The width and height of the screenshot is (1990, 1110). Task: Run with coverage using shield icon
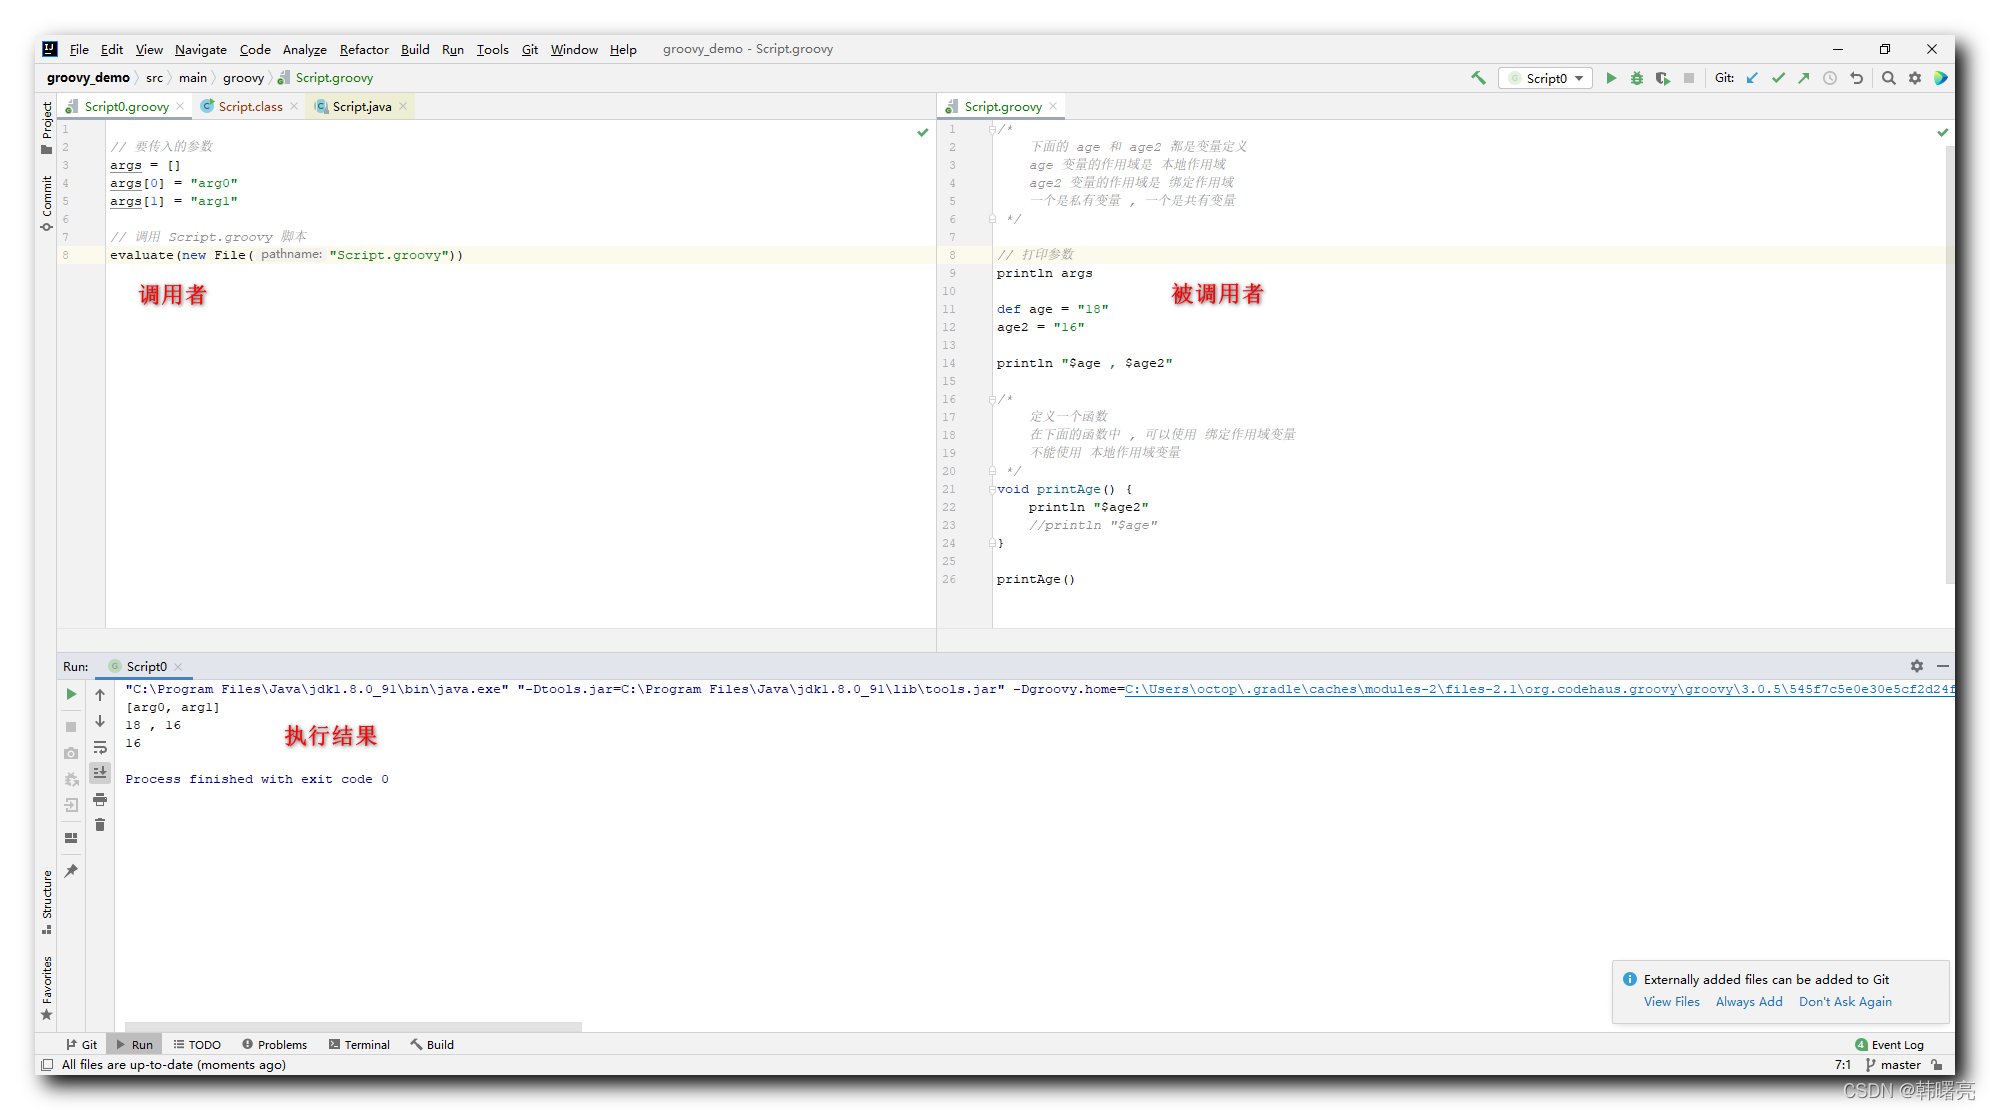point(1662,78)
